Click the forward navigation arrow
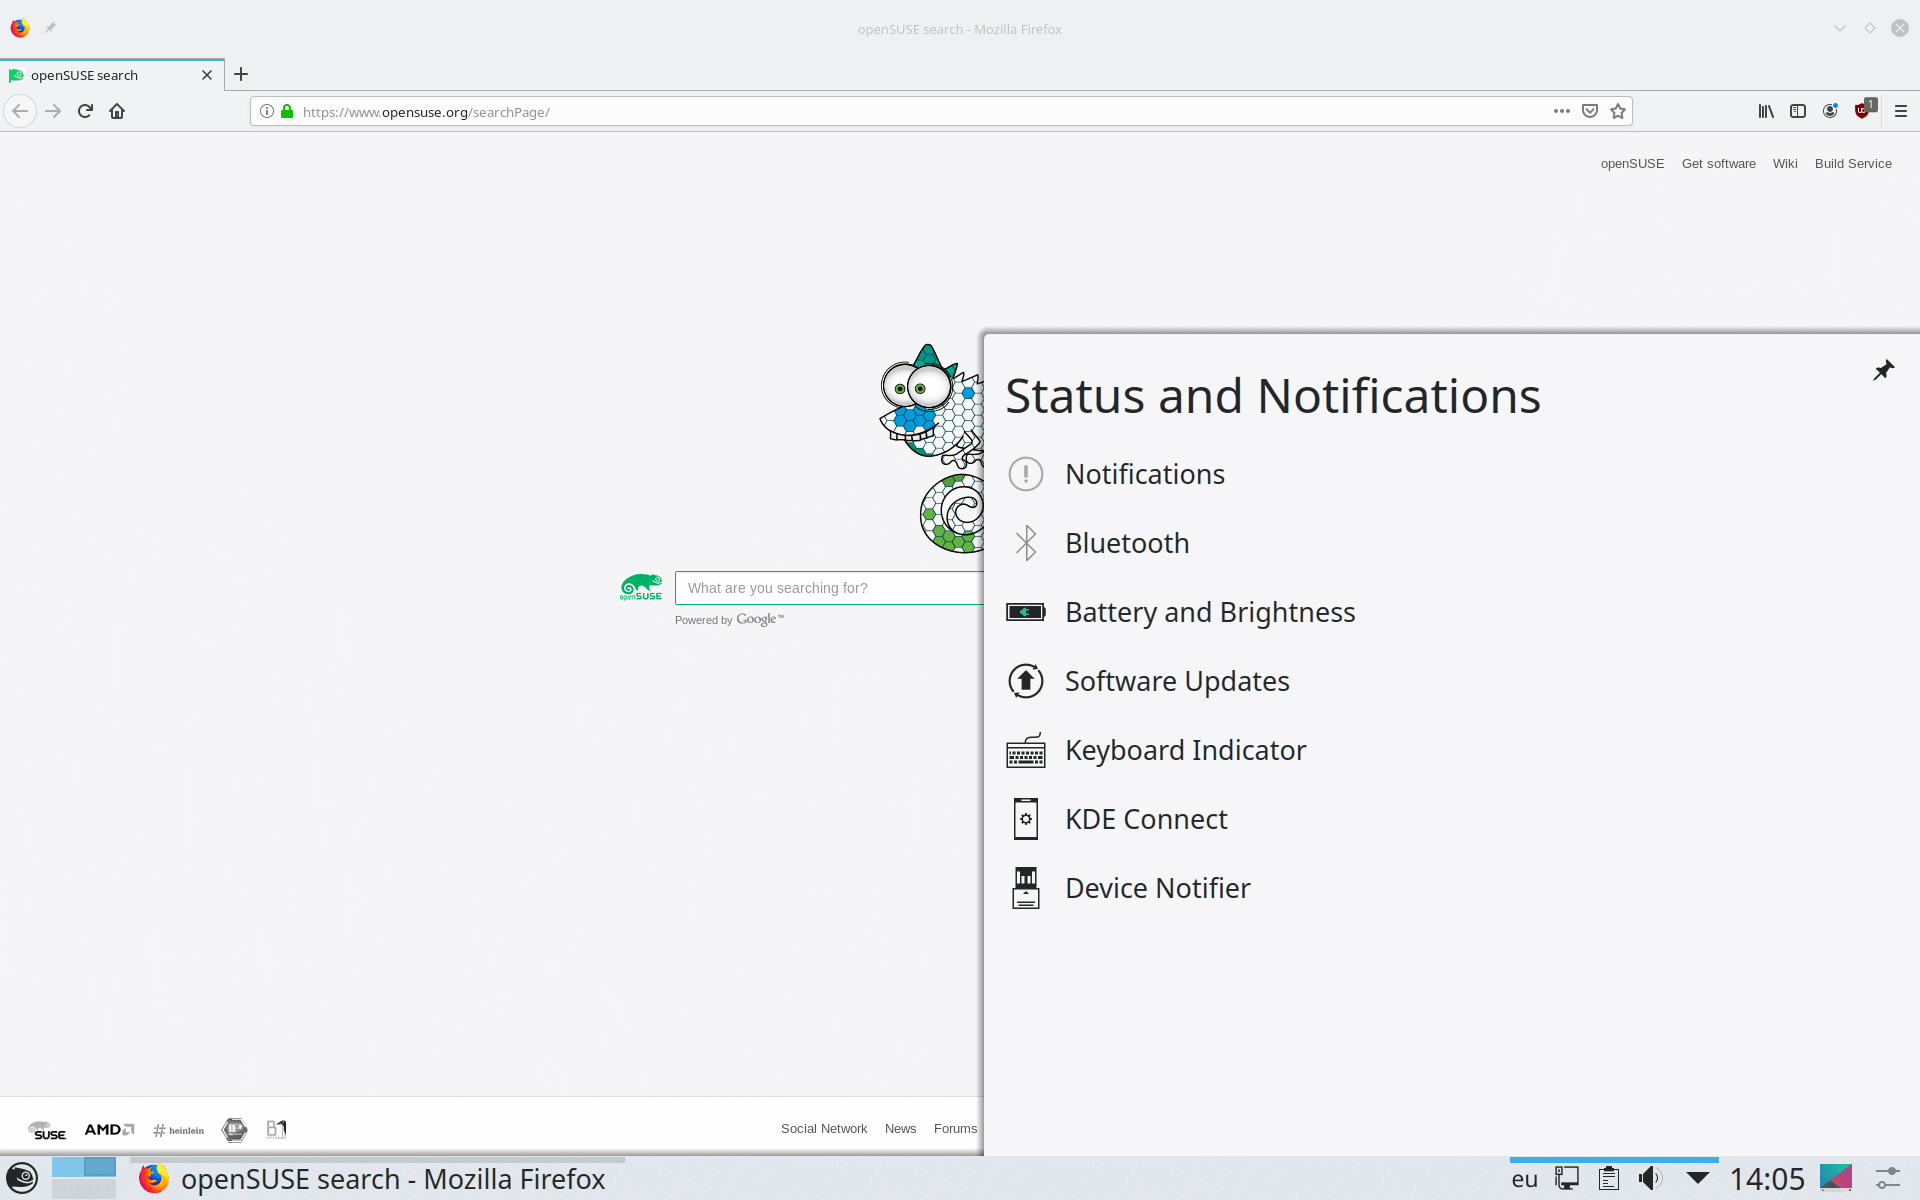Viewport: 1920px width, 1200px height. pos(53,111)
